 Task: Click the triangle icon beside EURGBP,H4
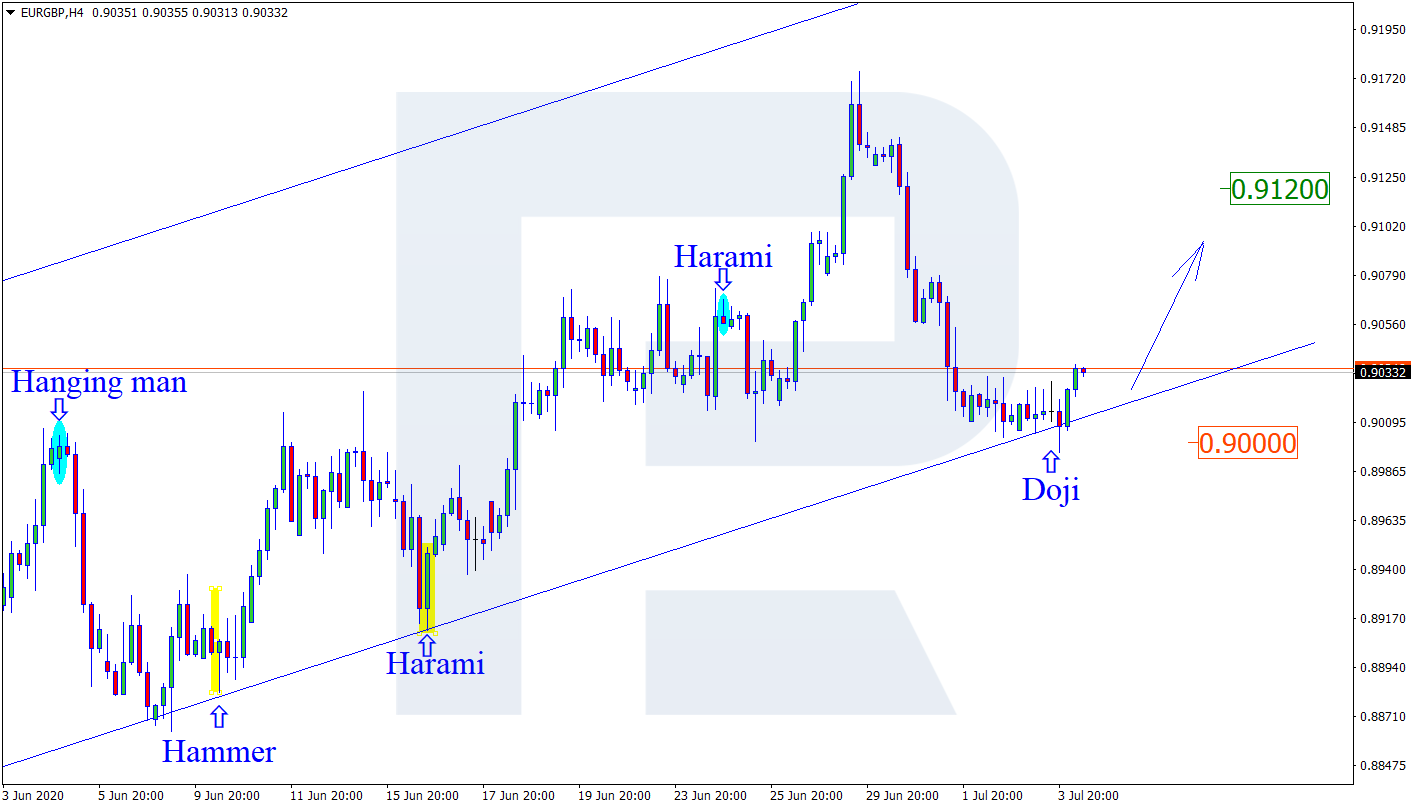10,13
